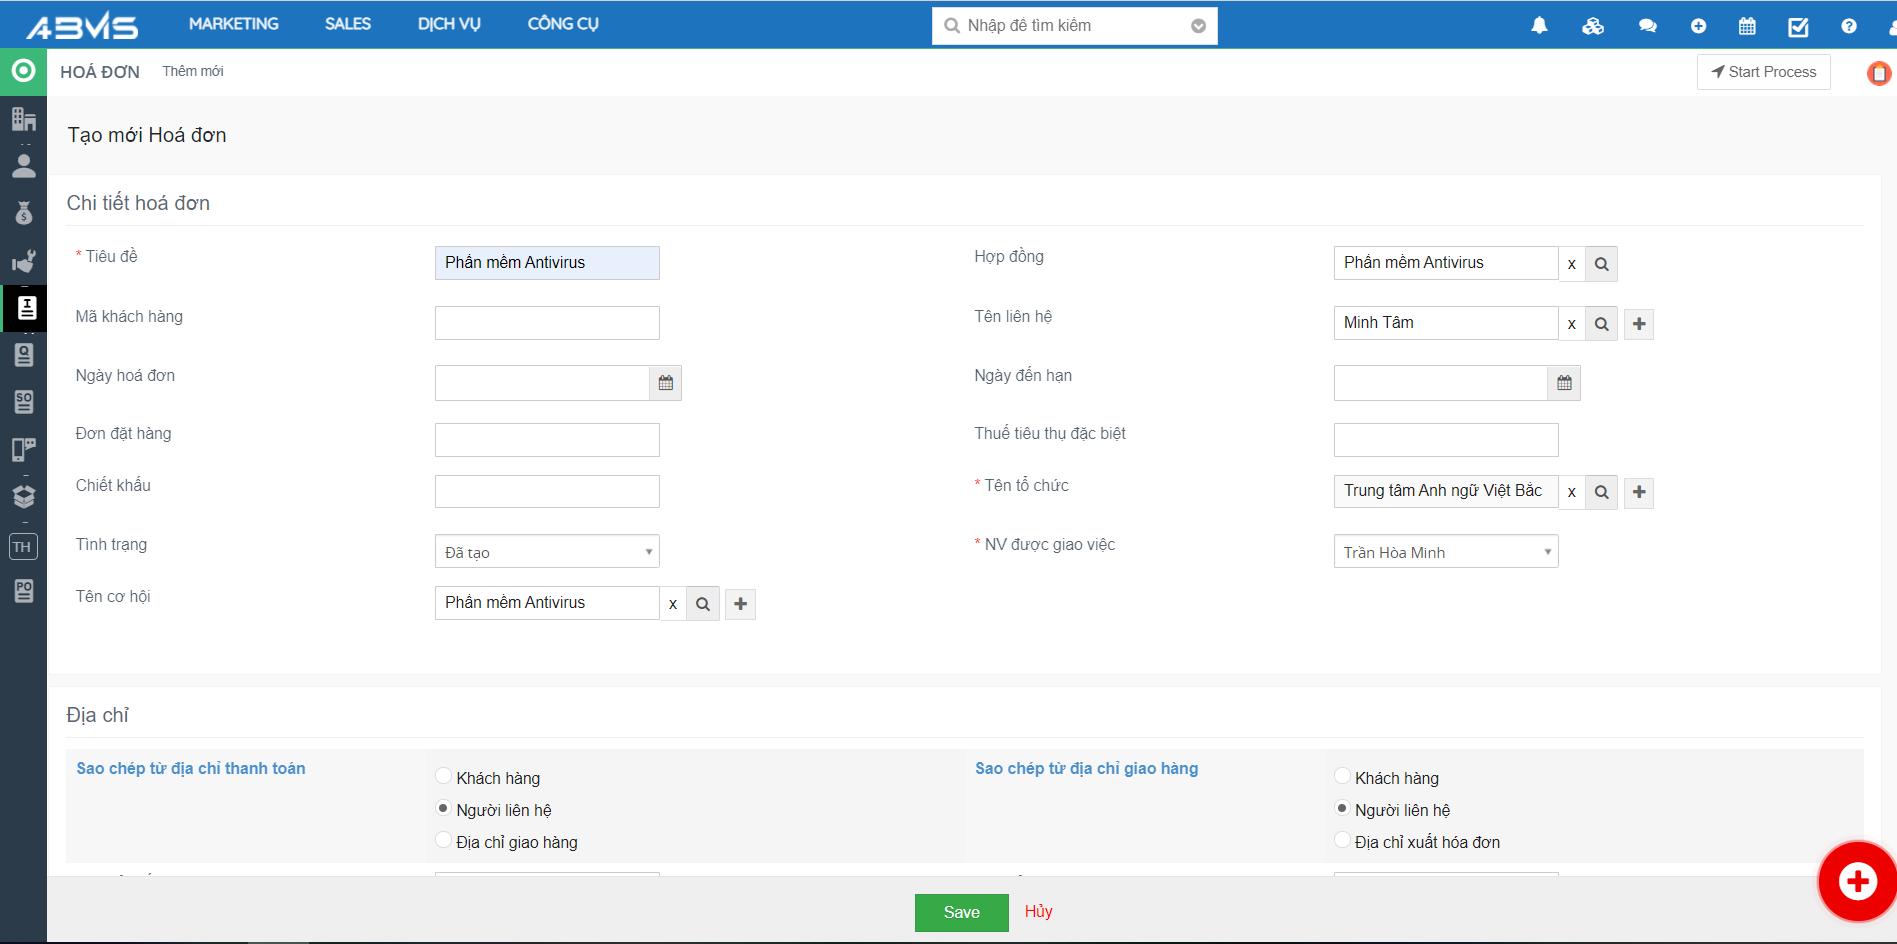
Task: Add new contact beside Tên liên hệ
Action: pyautogui.click(x=1638, y=324)
